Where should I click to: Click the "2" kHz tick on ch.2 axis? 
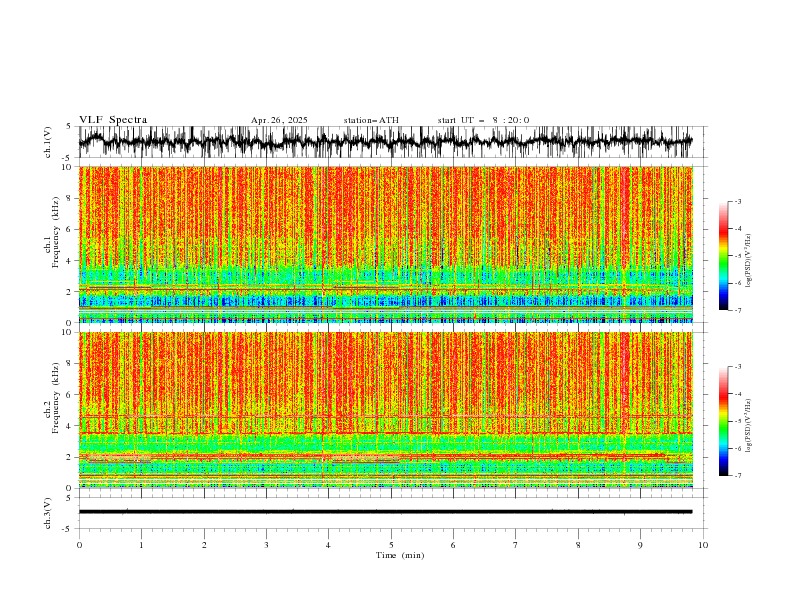(69, 457)
